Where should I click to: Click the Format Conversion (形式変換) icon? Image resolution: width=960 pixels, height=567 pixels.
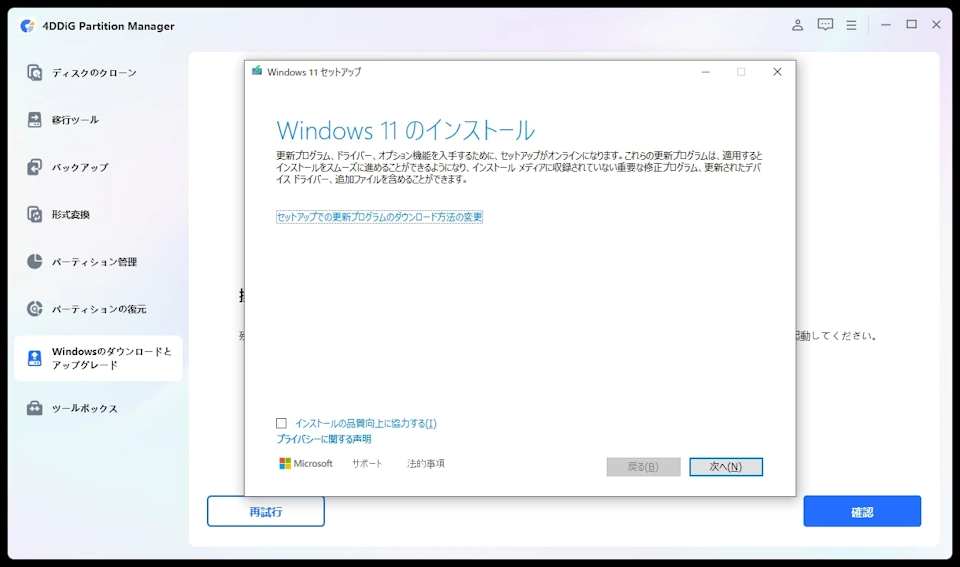point(35,214)
